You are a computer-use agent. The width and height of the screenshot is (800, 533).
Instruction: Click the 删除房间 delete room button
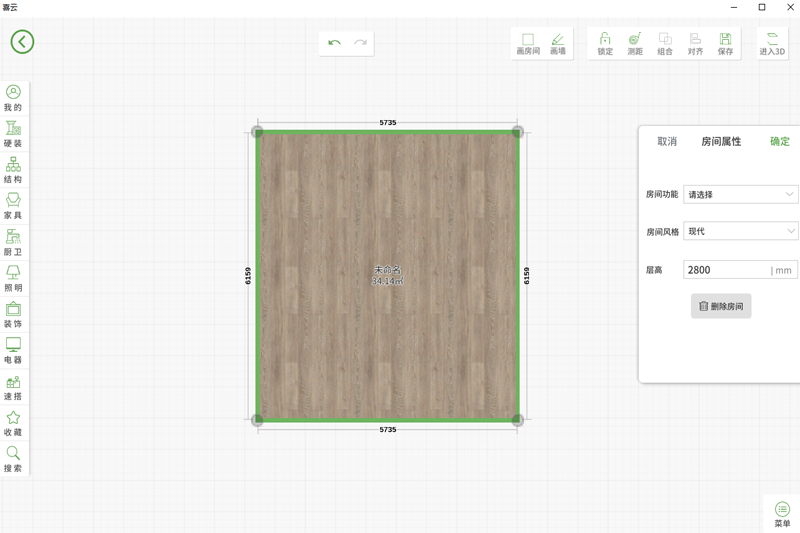pos(721,306)
